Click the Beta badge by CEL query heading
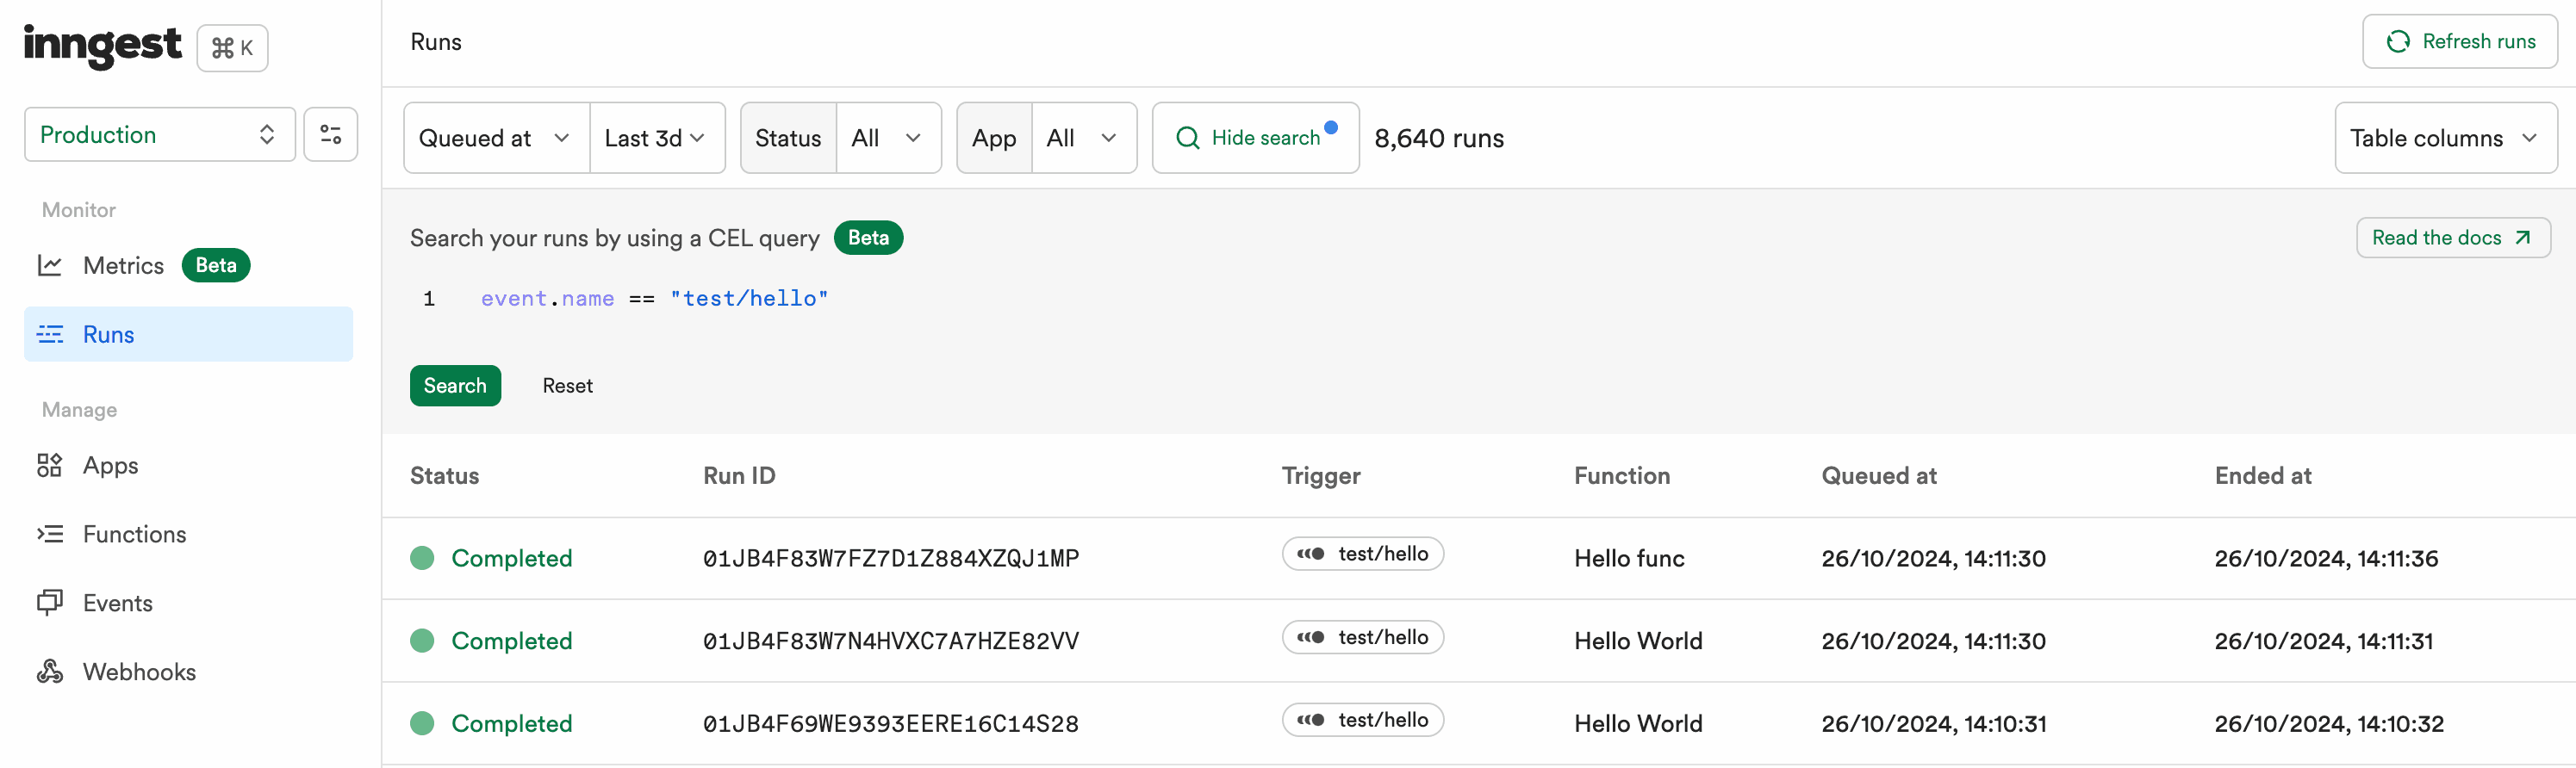2576x768 pixels. coord(868,238)
